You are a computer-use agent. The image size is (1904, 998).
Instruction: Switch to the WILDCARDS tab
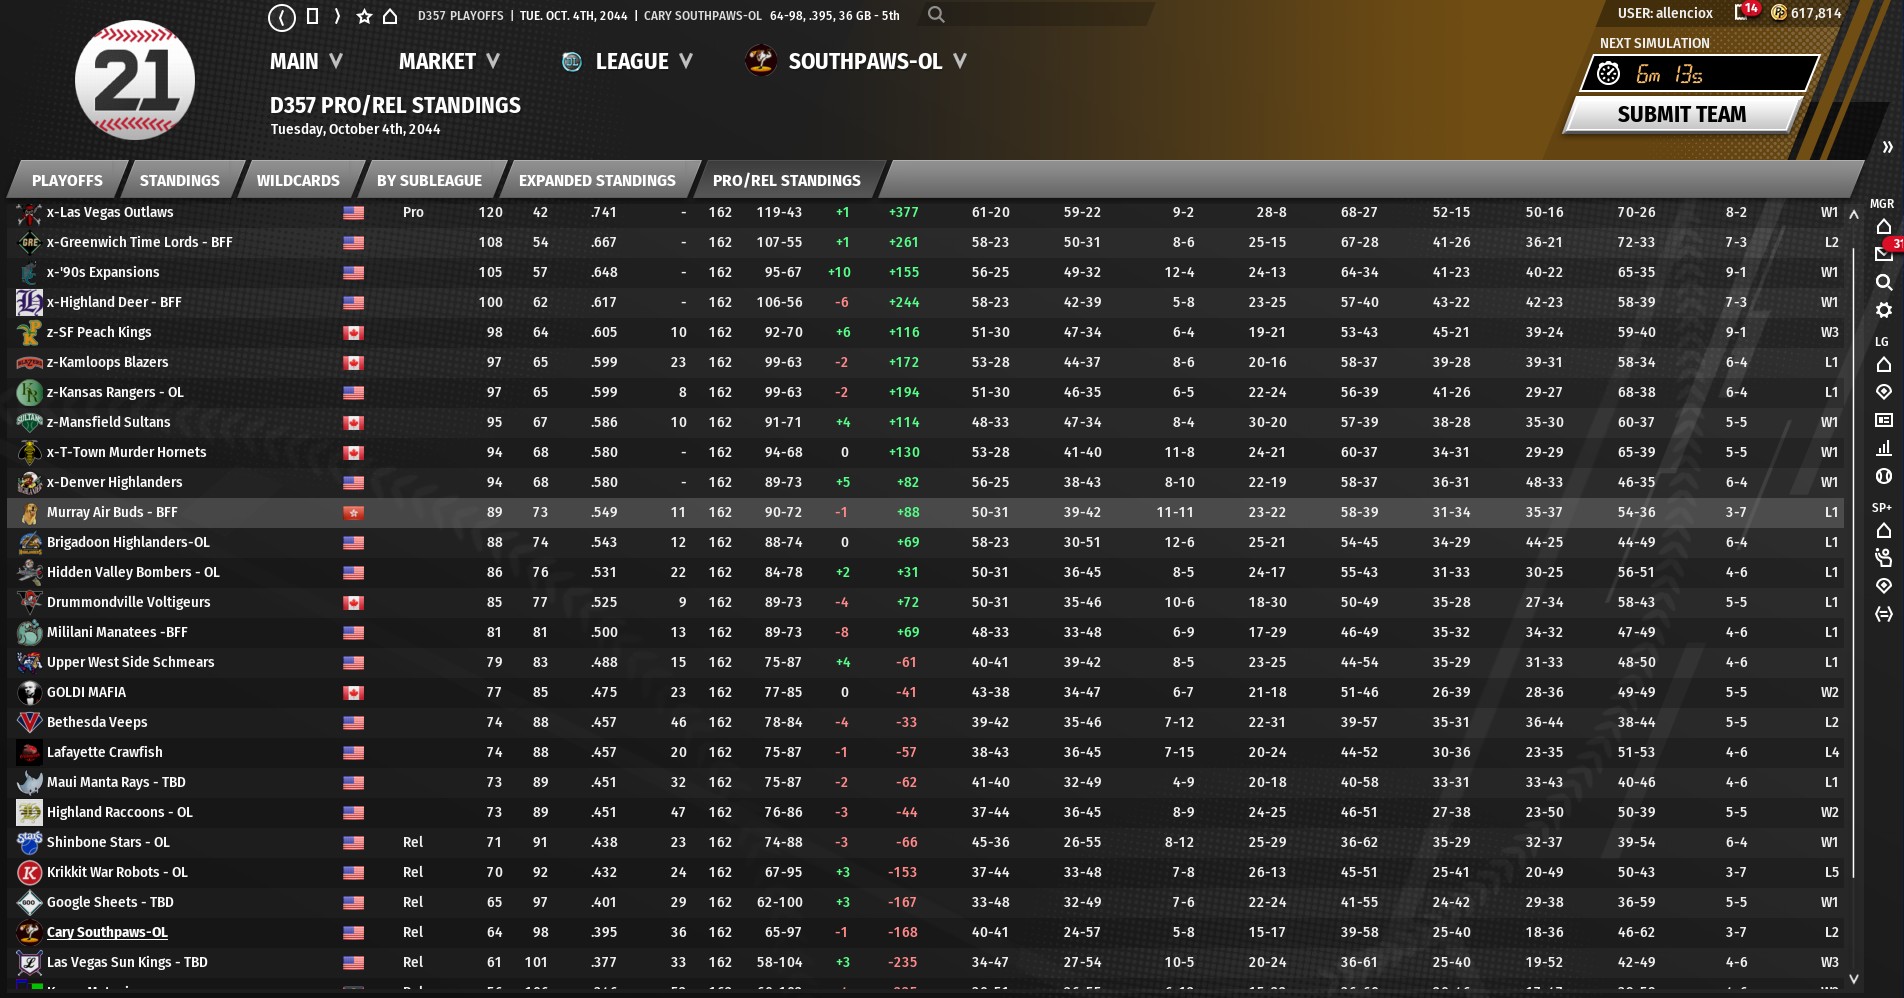tap(298, 181)
